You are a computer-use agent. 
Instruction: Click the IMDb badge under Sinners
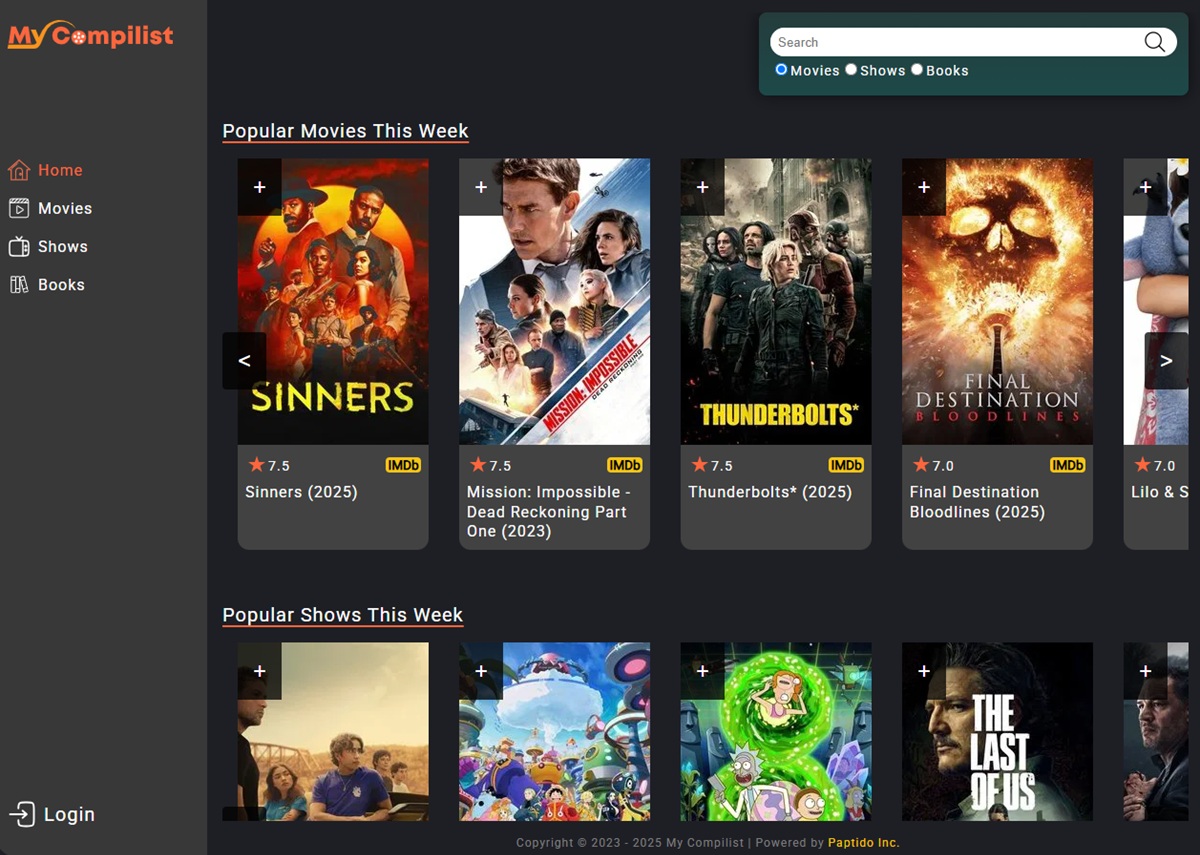403,465
